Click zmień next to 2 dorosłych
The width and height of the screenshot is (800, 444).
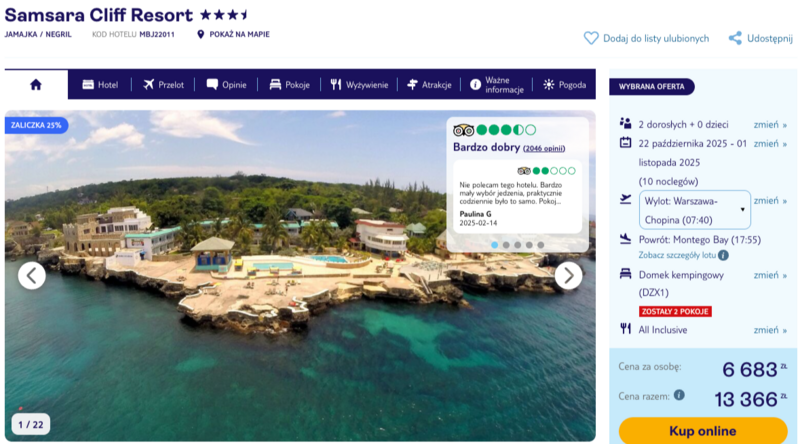(769, 125)
